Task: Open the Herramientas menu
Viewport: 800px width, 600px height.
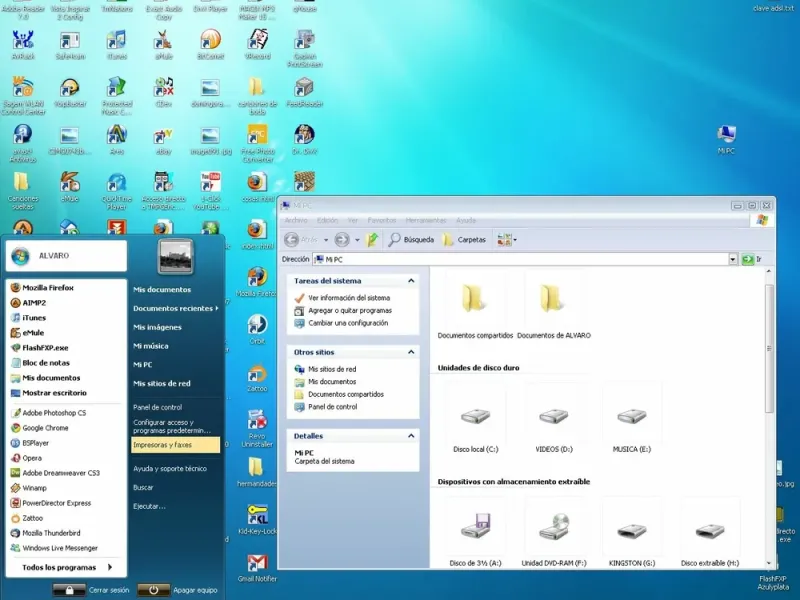Action: click(x=425, y=220)
